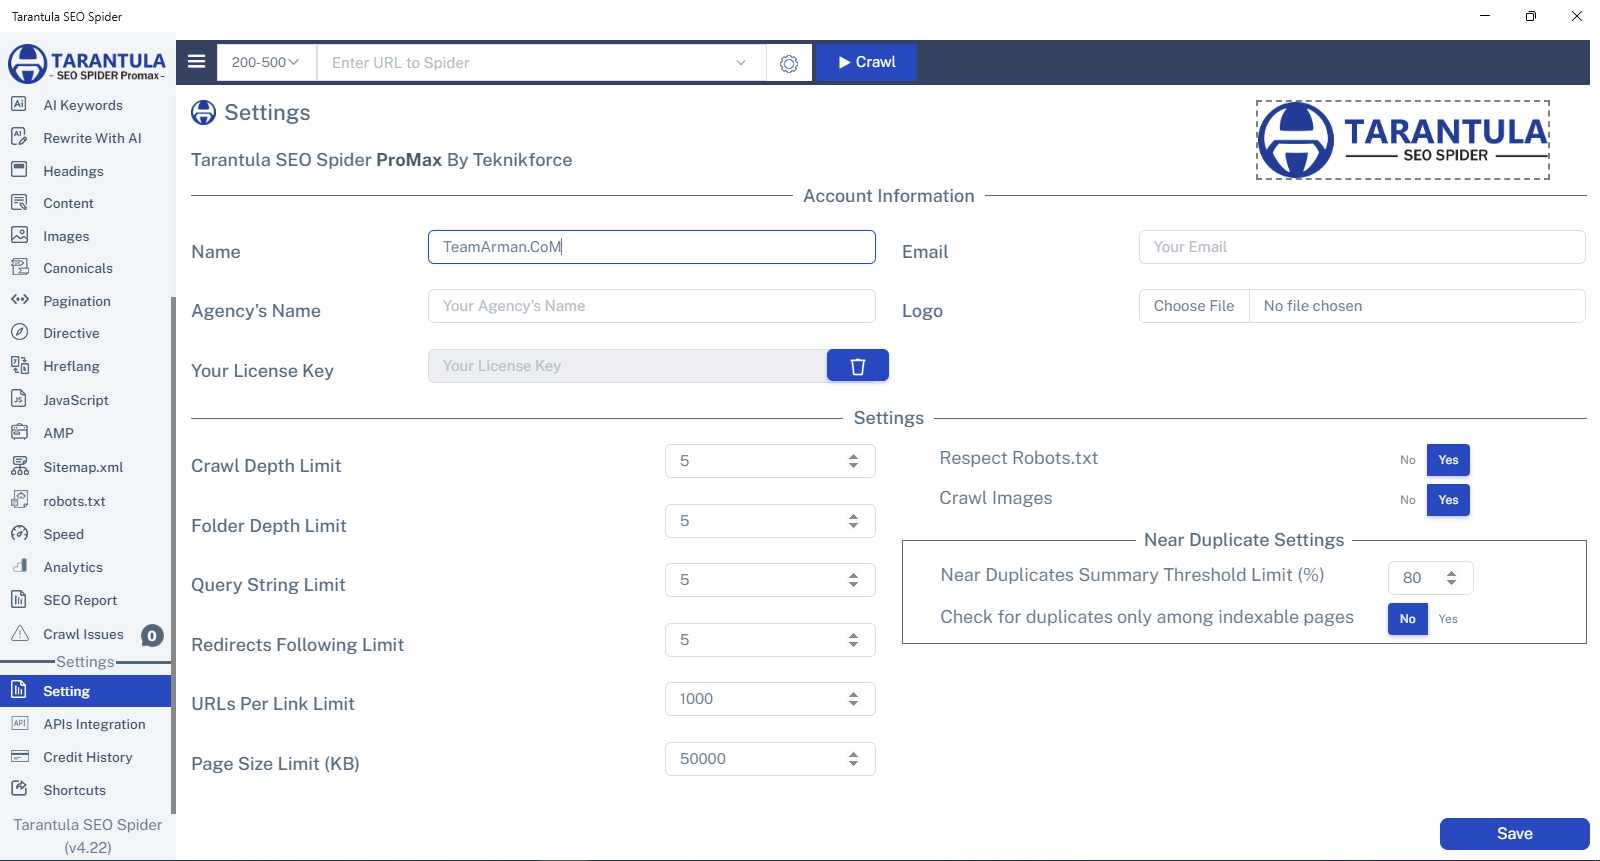The image size is (1600, 861).
Task: Click the JavaScript file icon
Action: point(19,399)
